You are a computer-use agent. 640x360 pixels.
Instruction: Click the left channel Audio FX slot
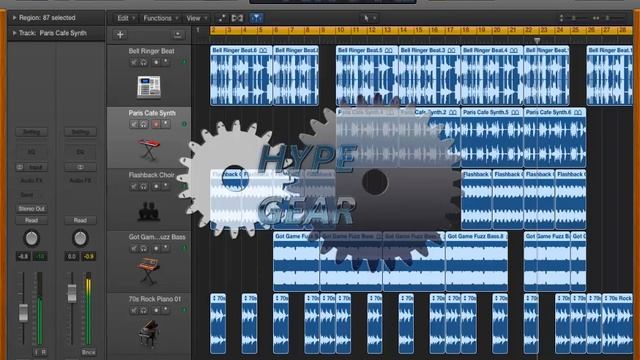click(31, 180)
